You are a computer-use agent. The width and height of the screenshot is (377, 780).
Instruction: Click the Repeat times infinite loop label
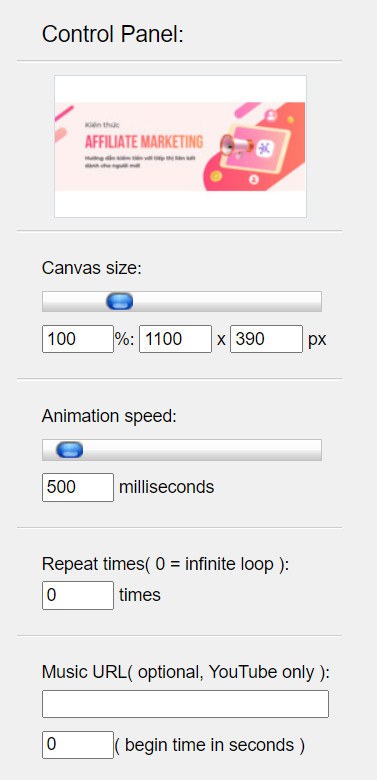click(x=166, y=564)
